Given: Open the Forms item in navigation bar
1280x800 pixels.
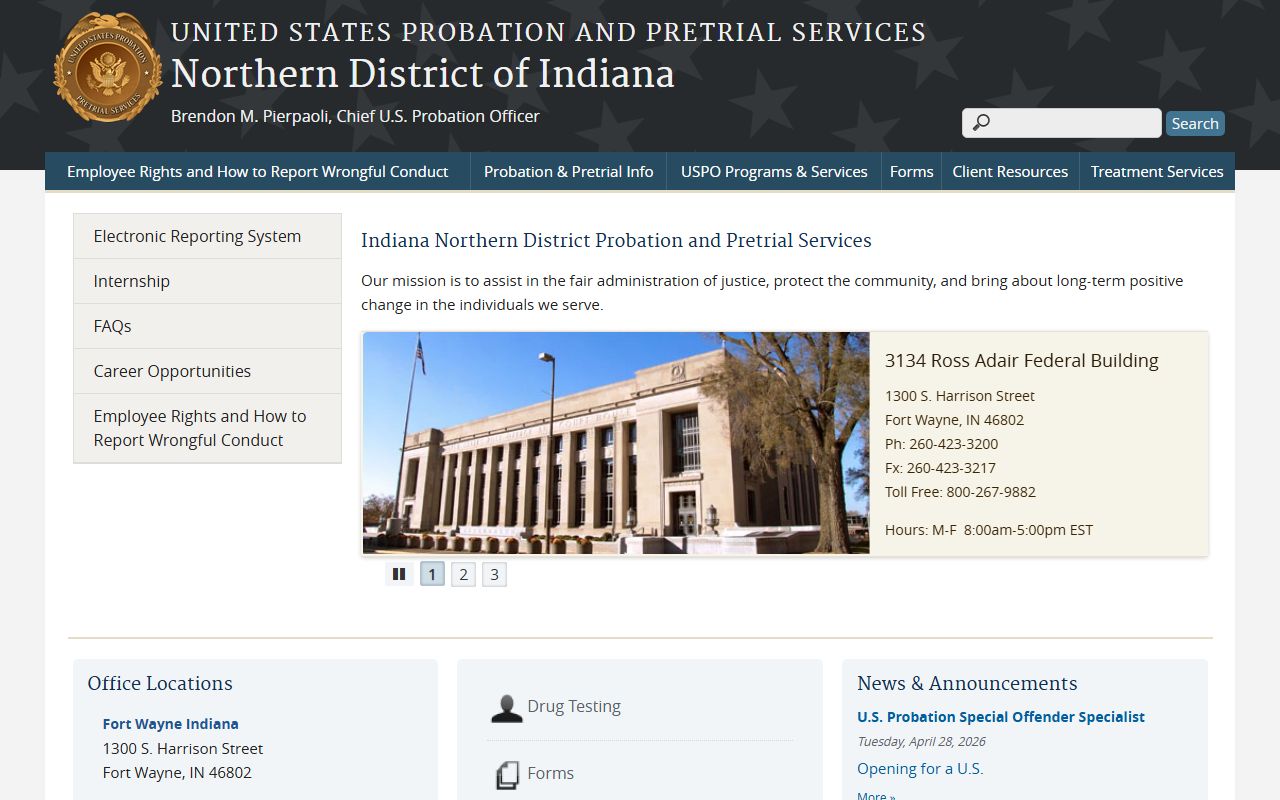Looking at the screenshot, I should coord(912,171).
